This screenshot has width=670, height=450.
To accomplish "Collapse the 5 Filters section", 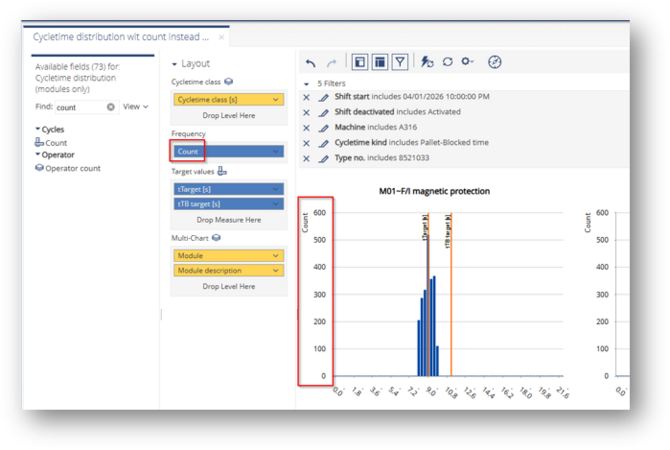I will [306, 84].
